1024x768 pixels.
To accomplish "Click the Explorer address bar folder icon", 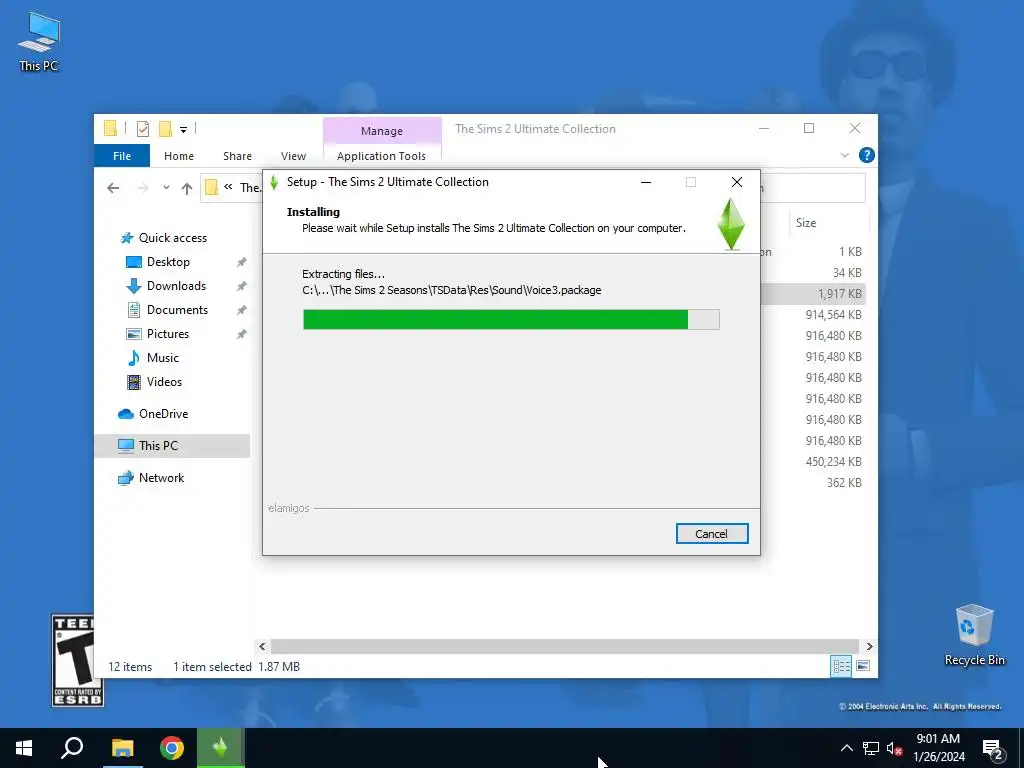I will tap(212, 188).
